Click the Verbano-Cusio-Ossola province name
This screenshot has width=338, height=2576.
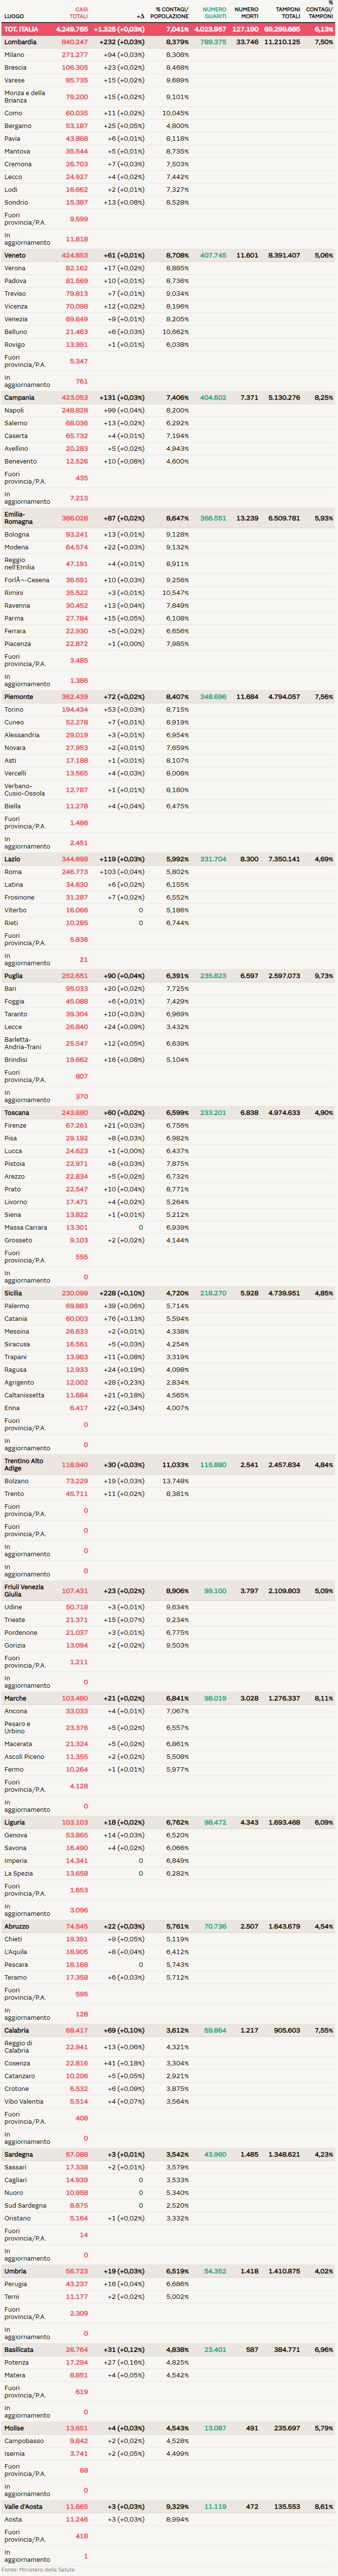[25, 790]
